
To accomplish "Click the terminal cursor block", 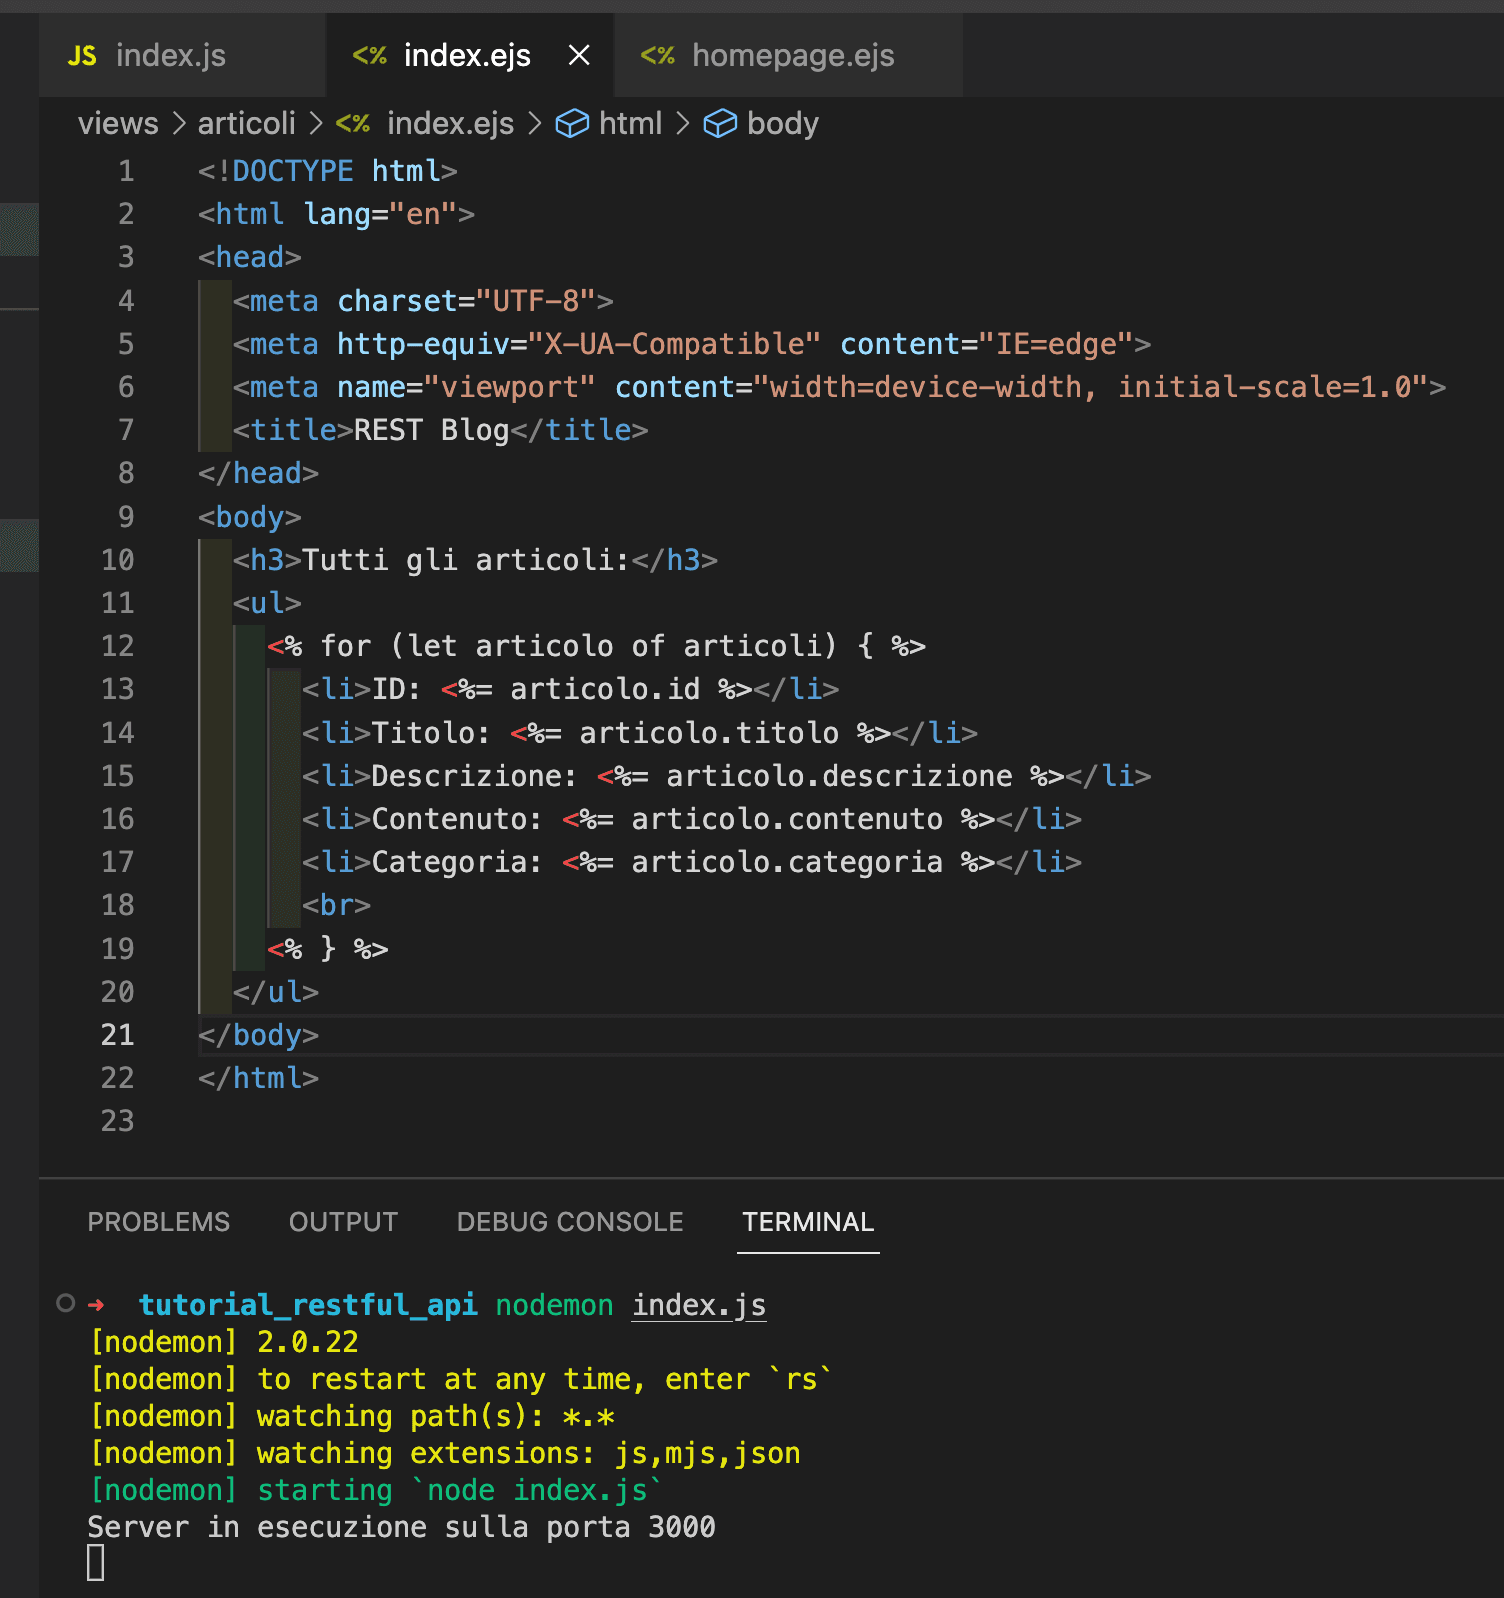I will (x=95, y=1563).
